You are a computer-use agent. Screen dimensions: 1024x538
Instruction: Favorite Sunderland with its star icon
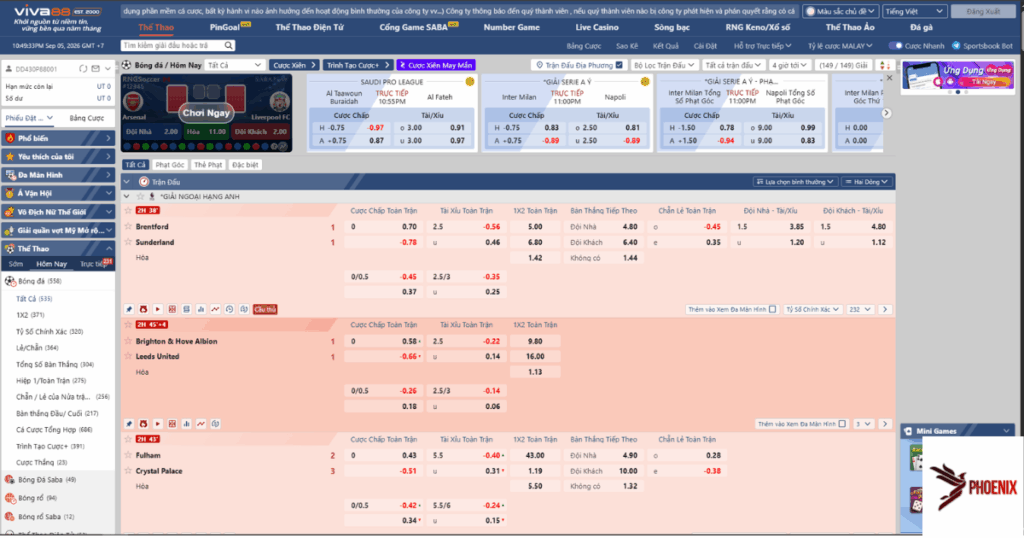[x=129, y=242]
